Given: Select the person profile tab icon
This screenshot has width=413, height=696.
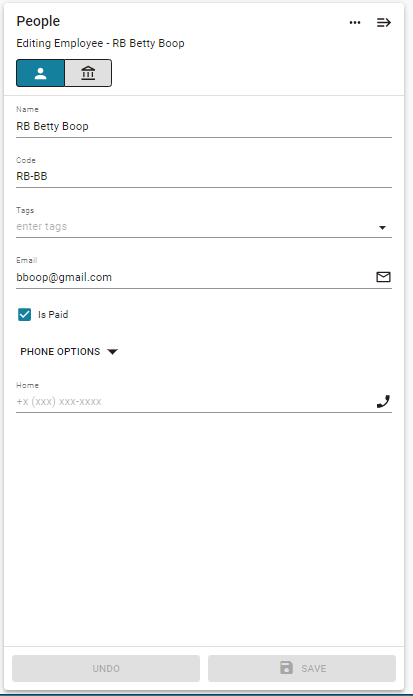Looking at the screenshot, I should pyautogui.click(x=40, y=73).
